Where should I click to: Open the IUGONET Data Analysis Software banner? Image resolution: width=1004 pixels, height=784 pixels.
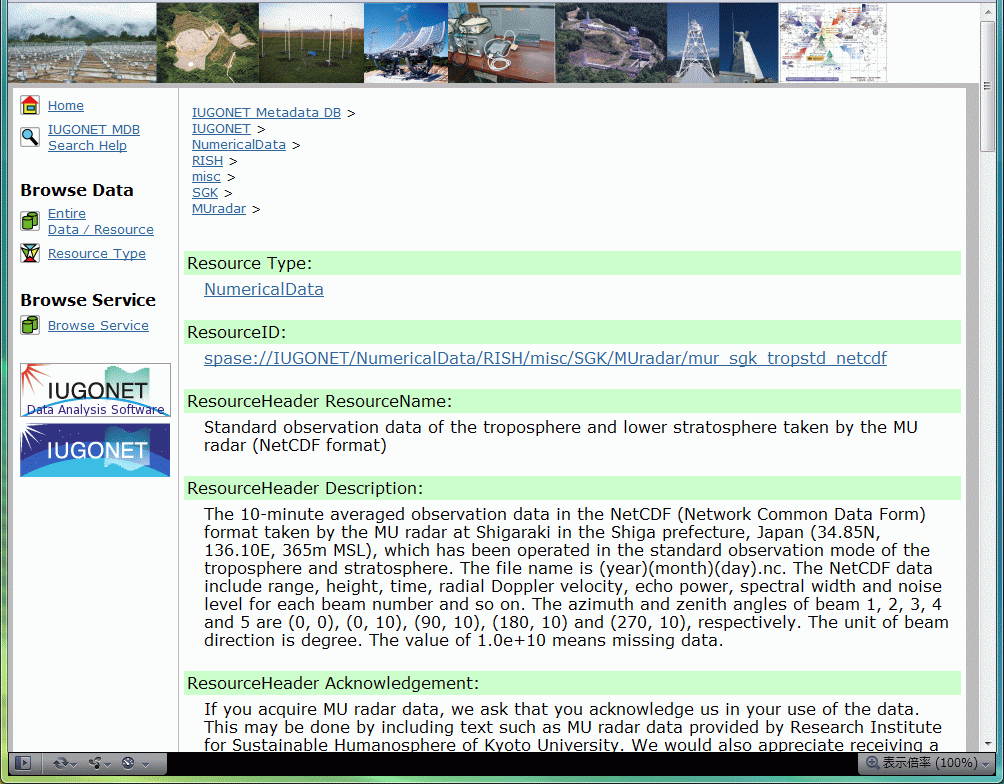95,390
